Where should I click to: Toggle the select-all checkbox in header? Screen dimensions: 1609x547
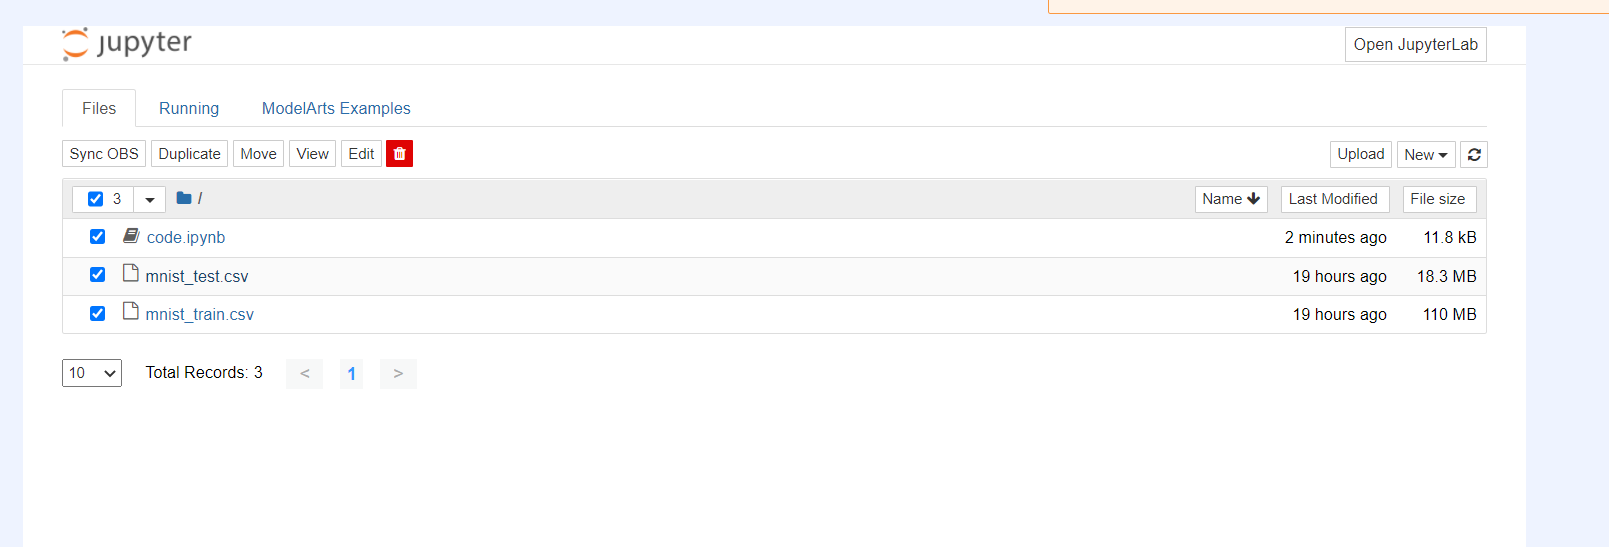tap(96, 199)
